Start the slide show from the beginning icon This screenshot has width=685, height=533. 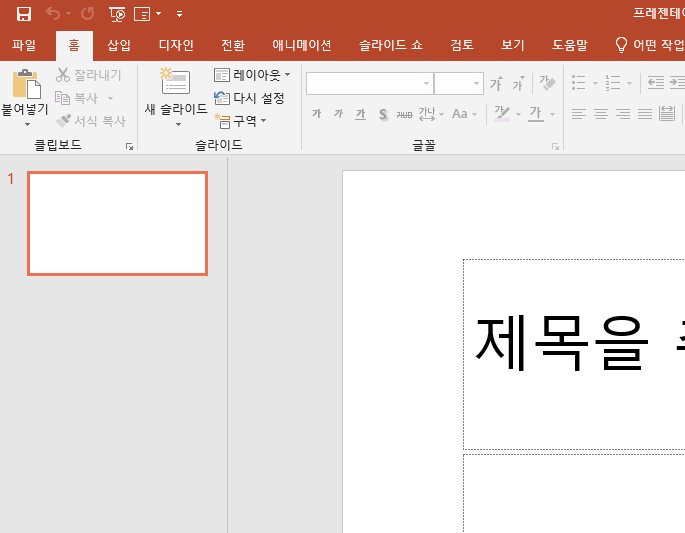pyautogui.click(x=117, y=14)
